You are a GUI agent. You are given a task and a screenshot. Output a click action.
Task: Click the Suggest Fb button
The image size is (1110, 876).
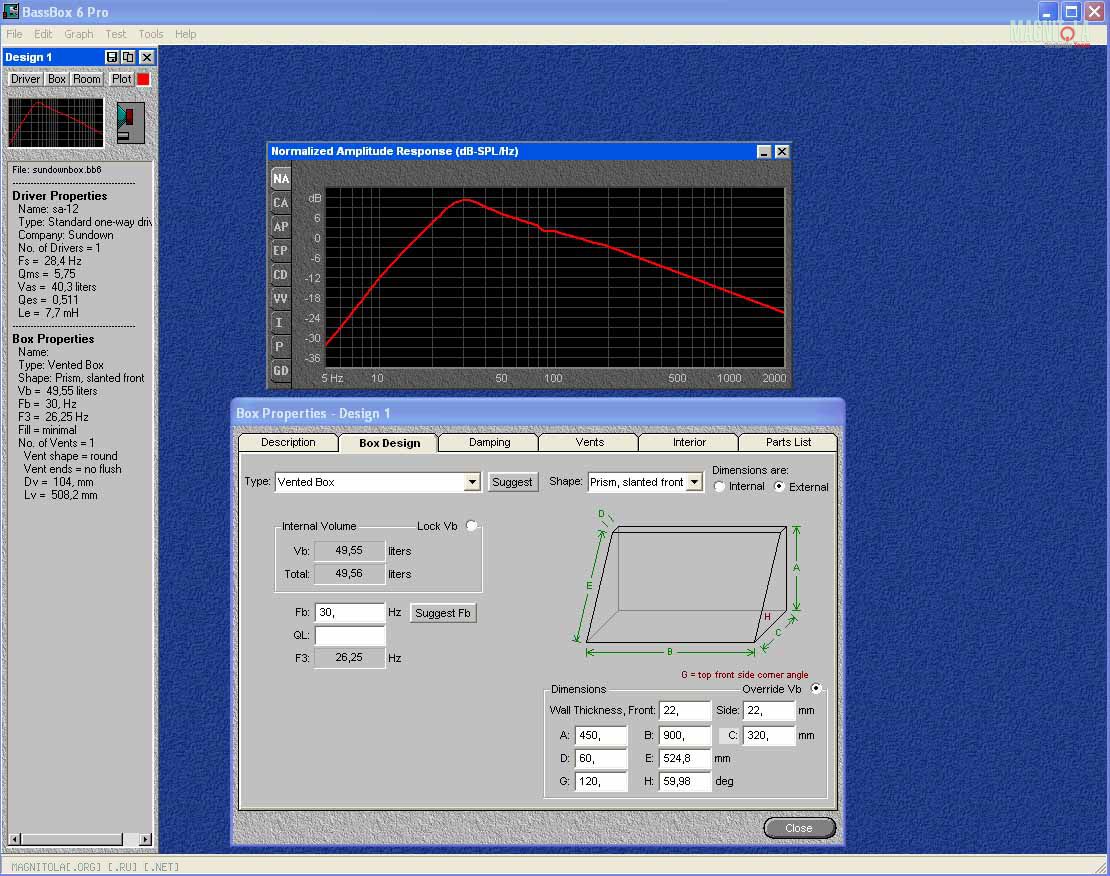pos(442,613)
